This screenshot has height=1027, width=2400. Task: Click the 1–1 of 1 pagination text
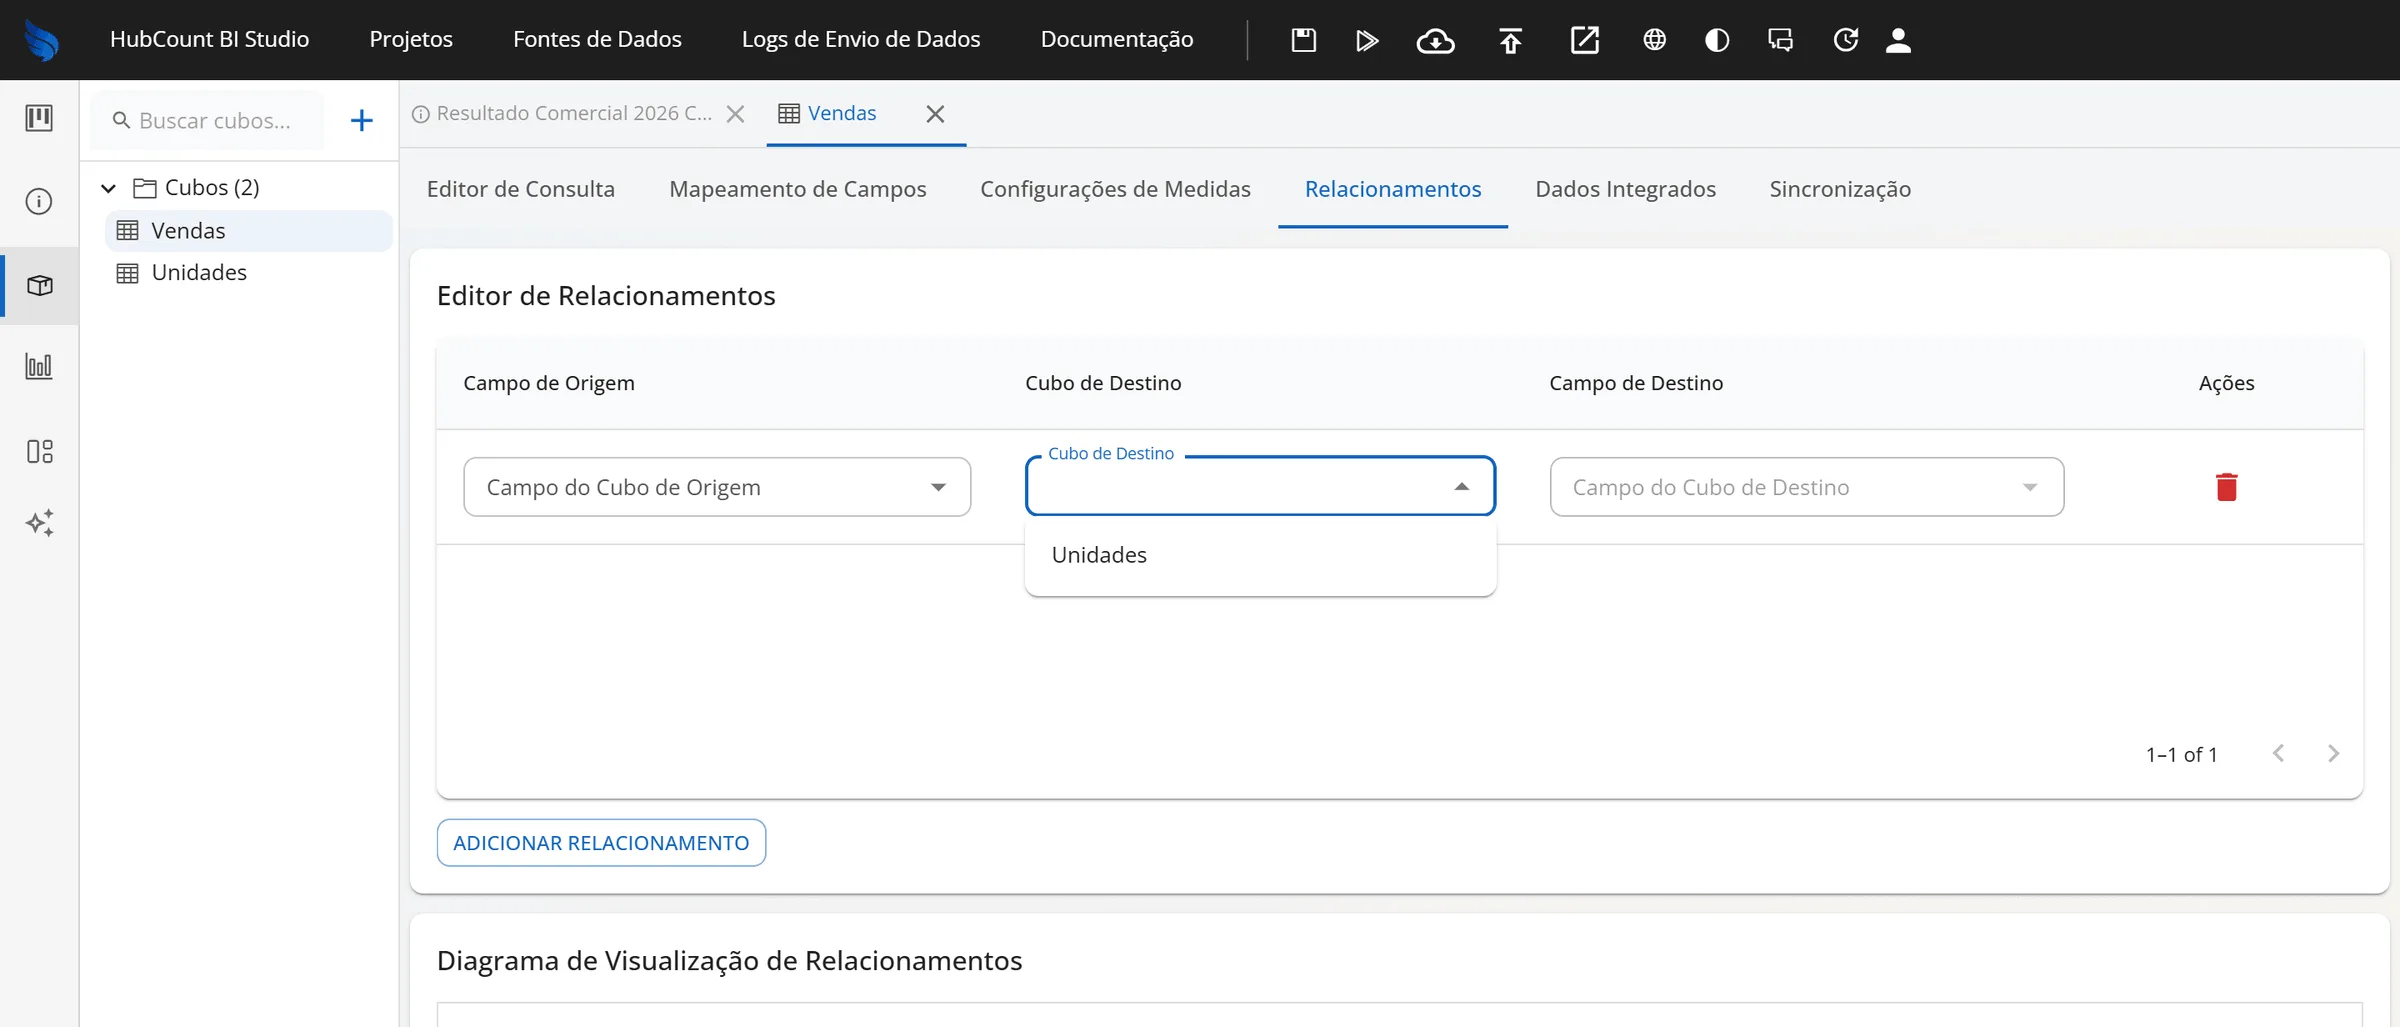[x=2181, y=755]
